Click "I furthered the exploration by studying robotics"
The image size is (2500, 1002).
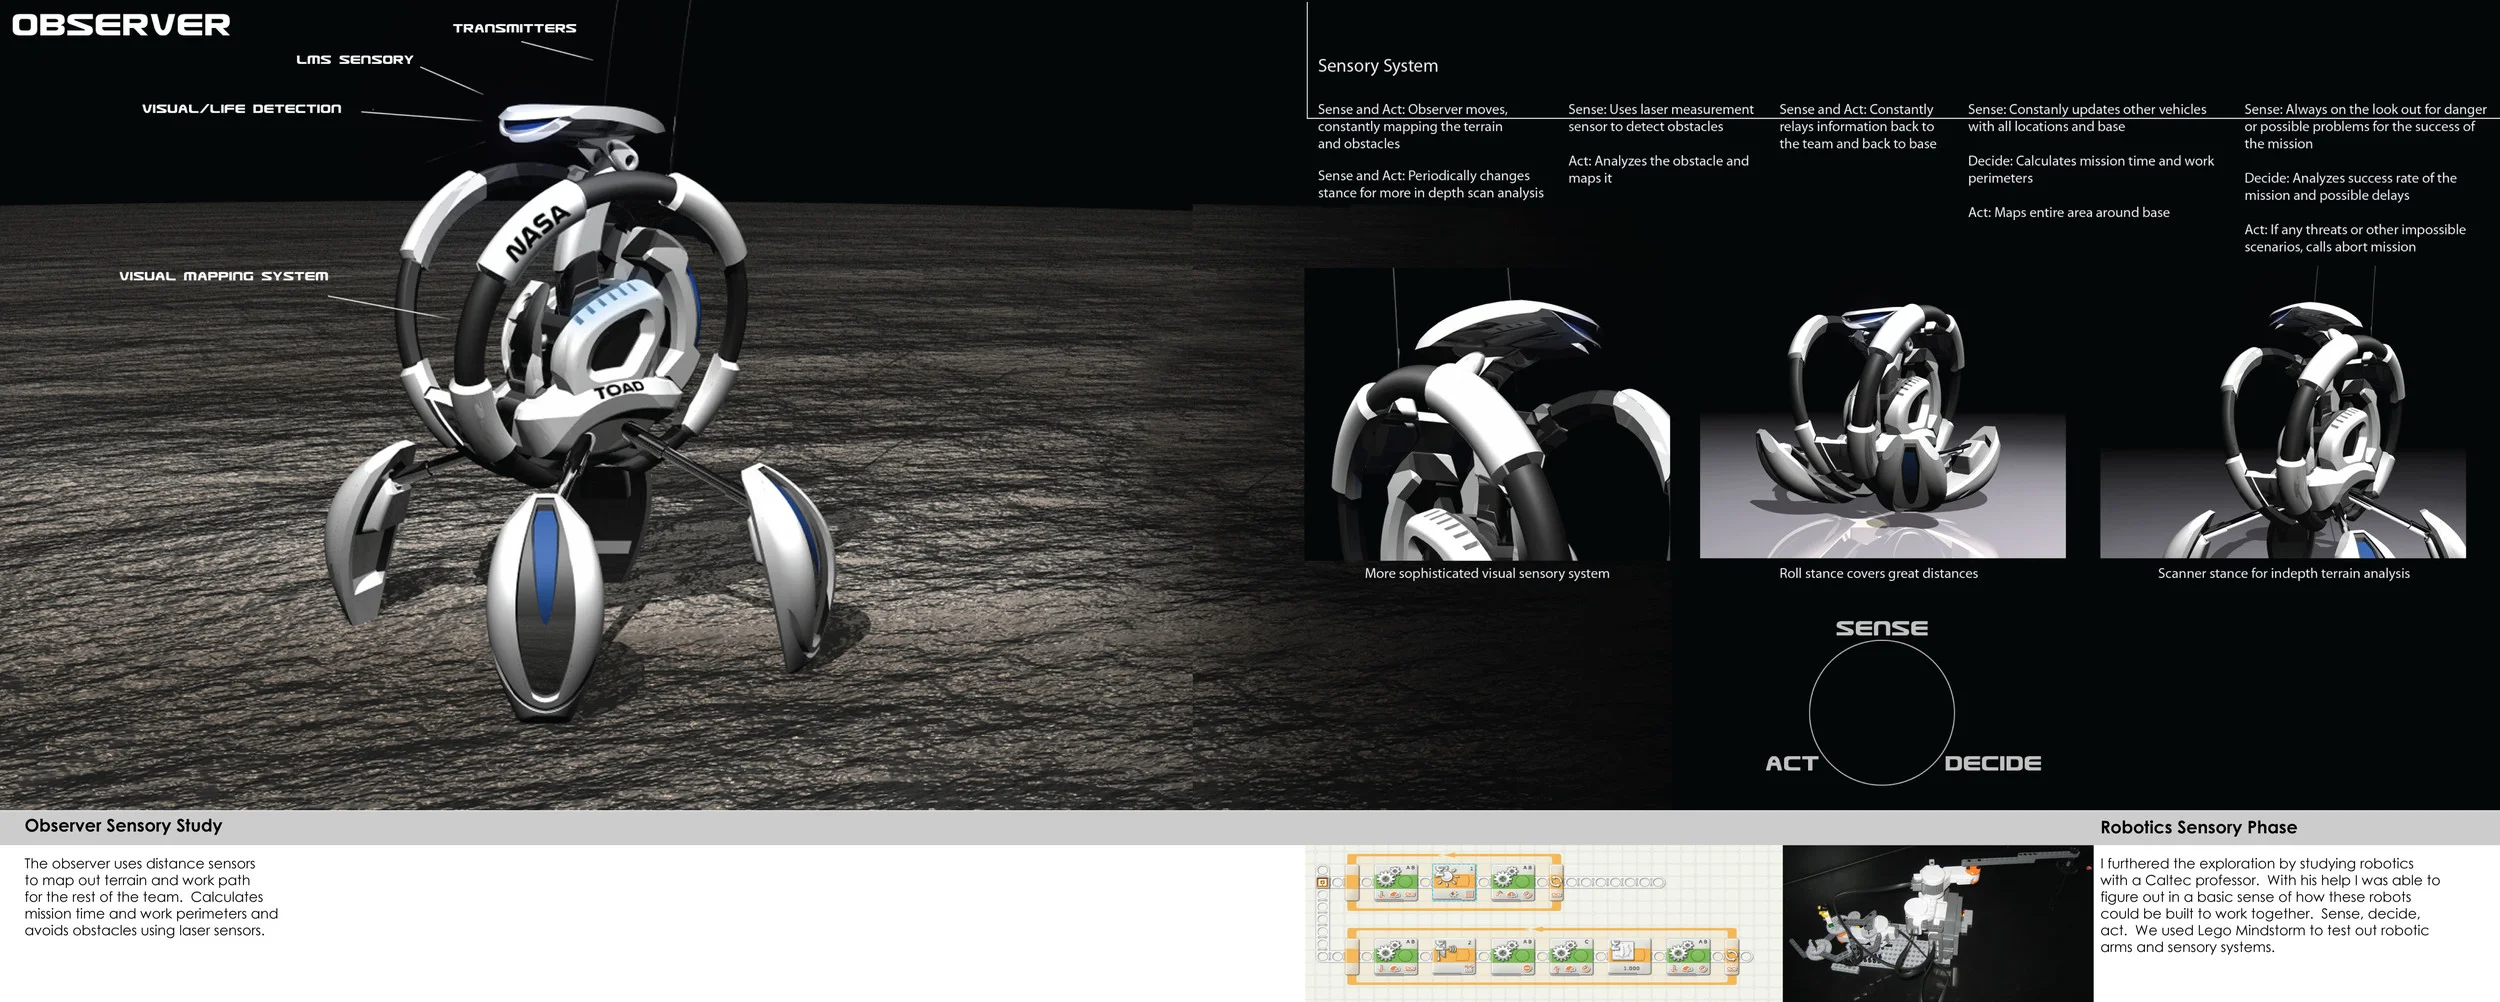(2256, 864)
